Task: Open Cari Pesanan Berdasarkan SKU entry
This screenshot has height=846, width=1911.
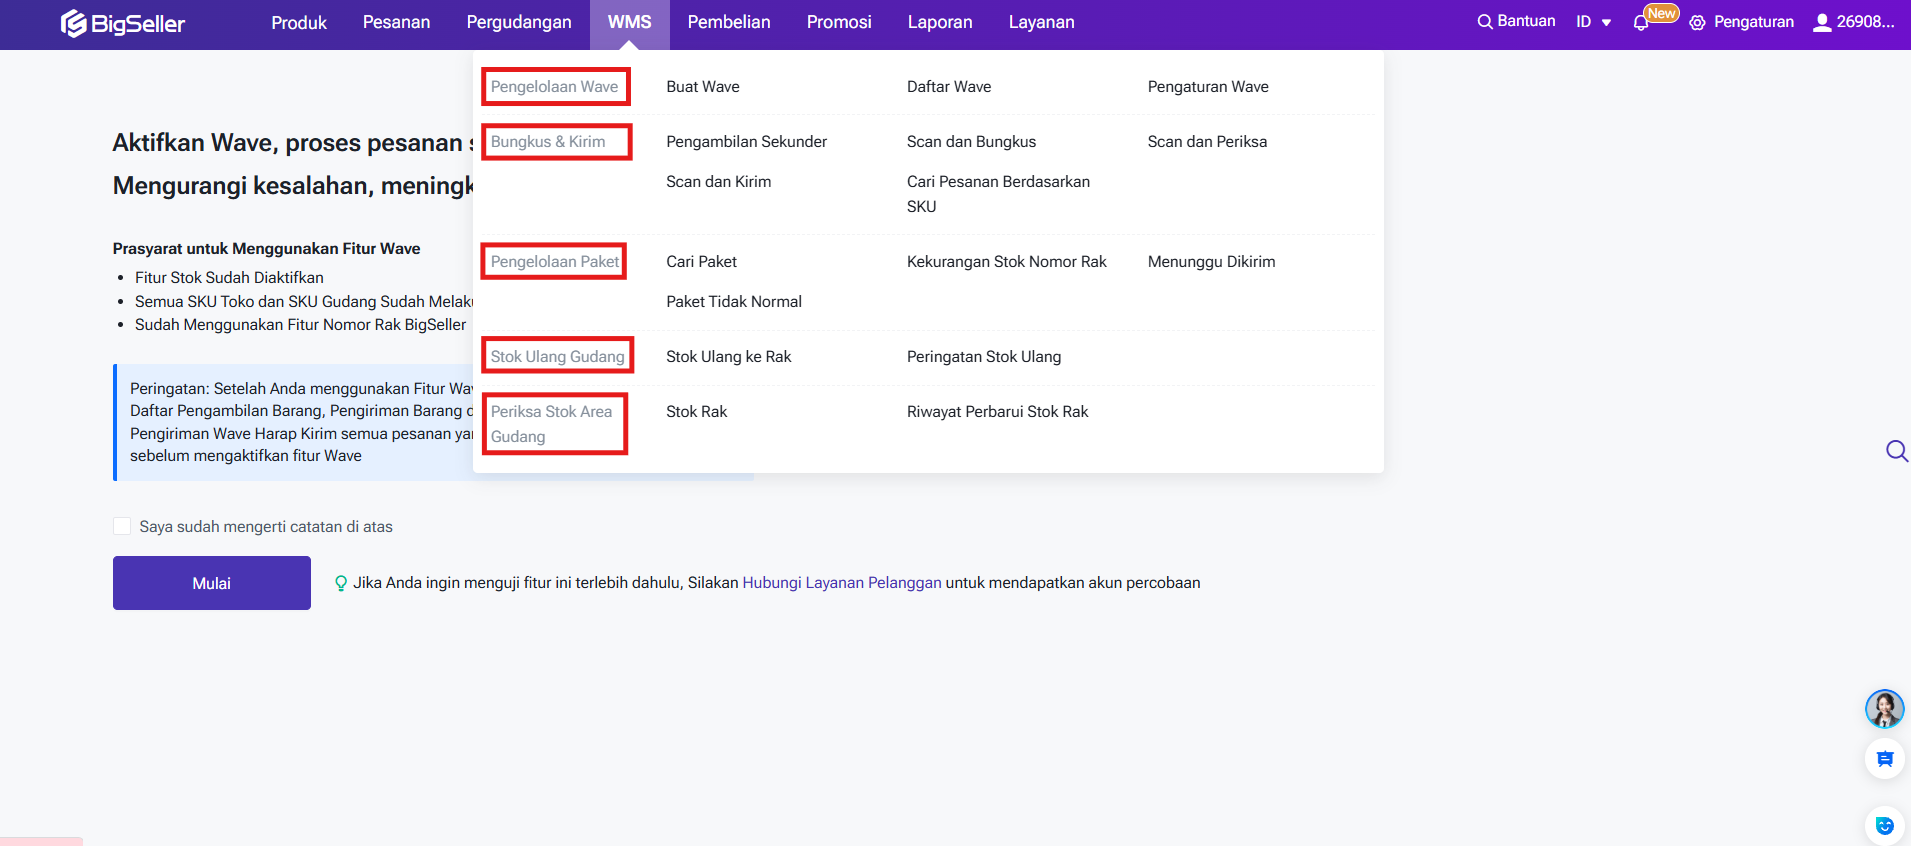Action: 998,194
